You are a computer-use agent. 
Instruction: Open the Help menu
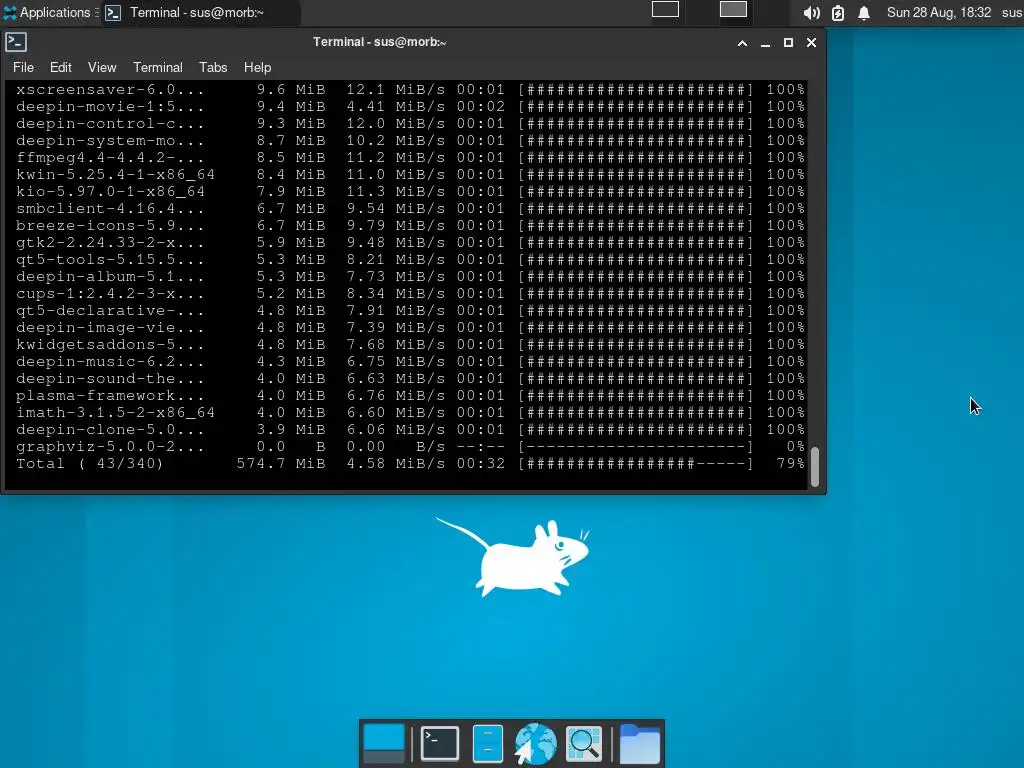click(x=257, y=67)
